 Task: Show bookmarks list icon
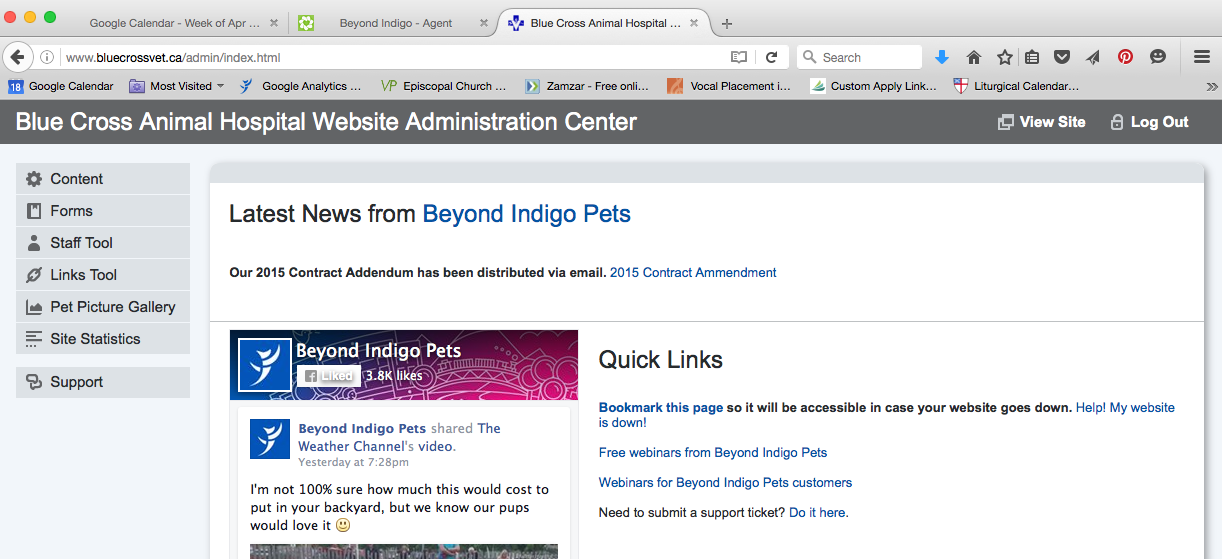click(x=1032, y=58)
